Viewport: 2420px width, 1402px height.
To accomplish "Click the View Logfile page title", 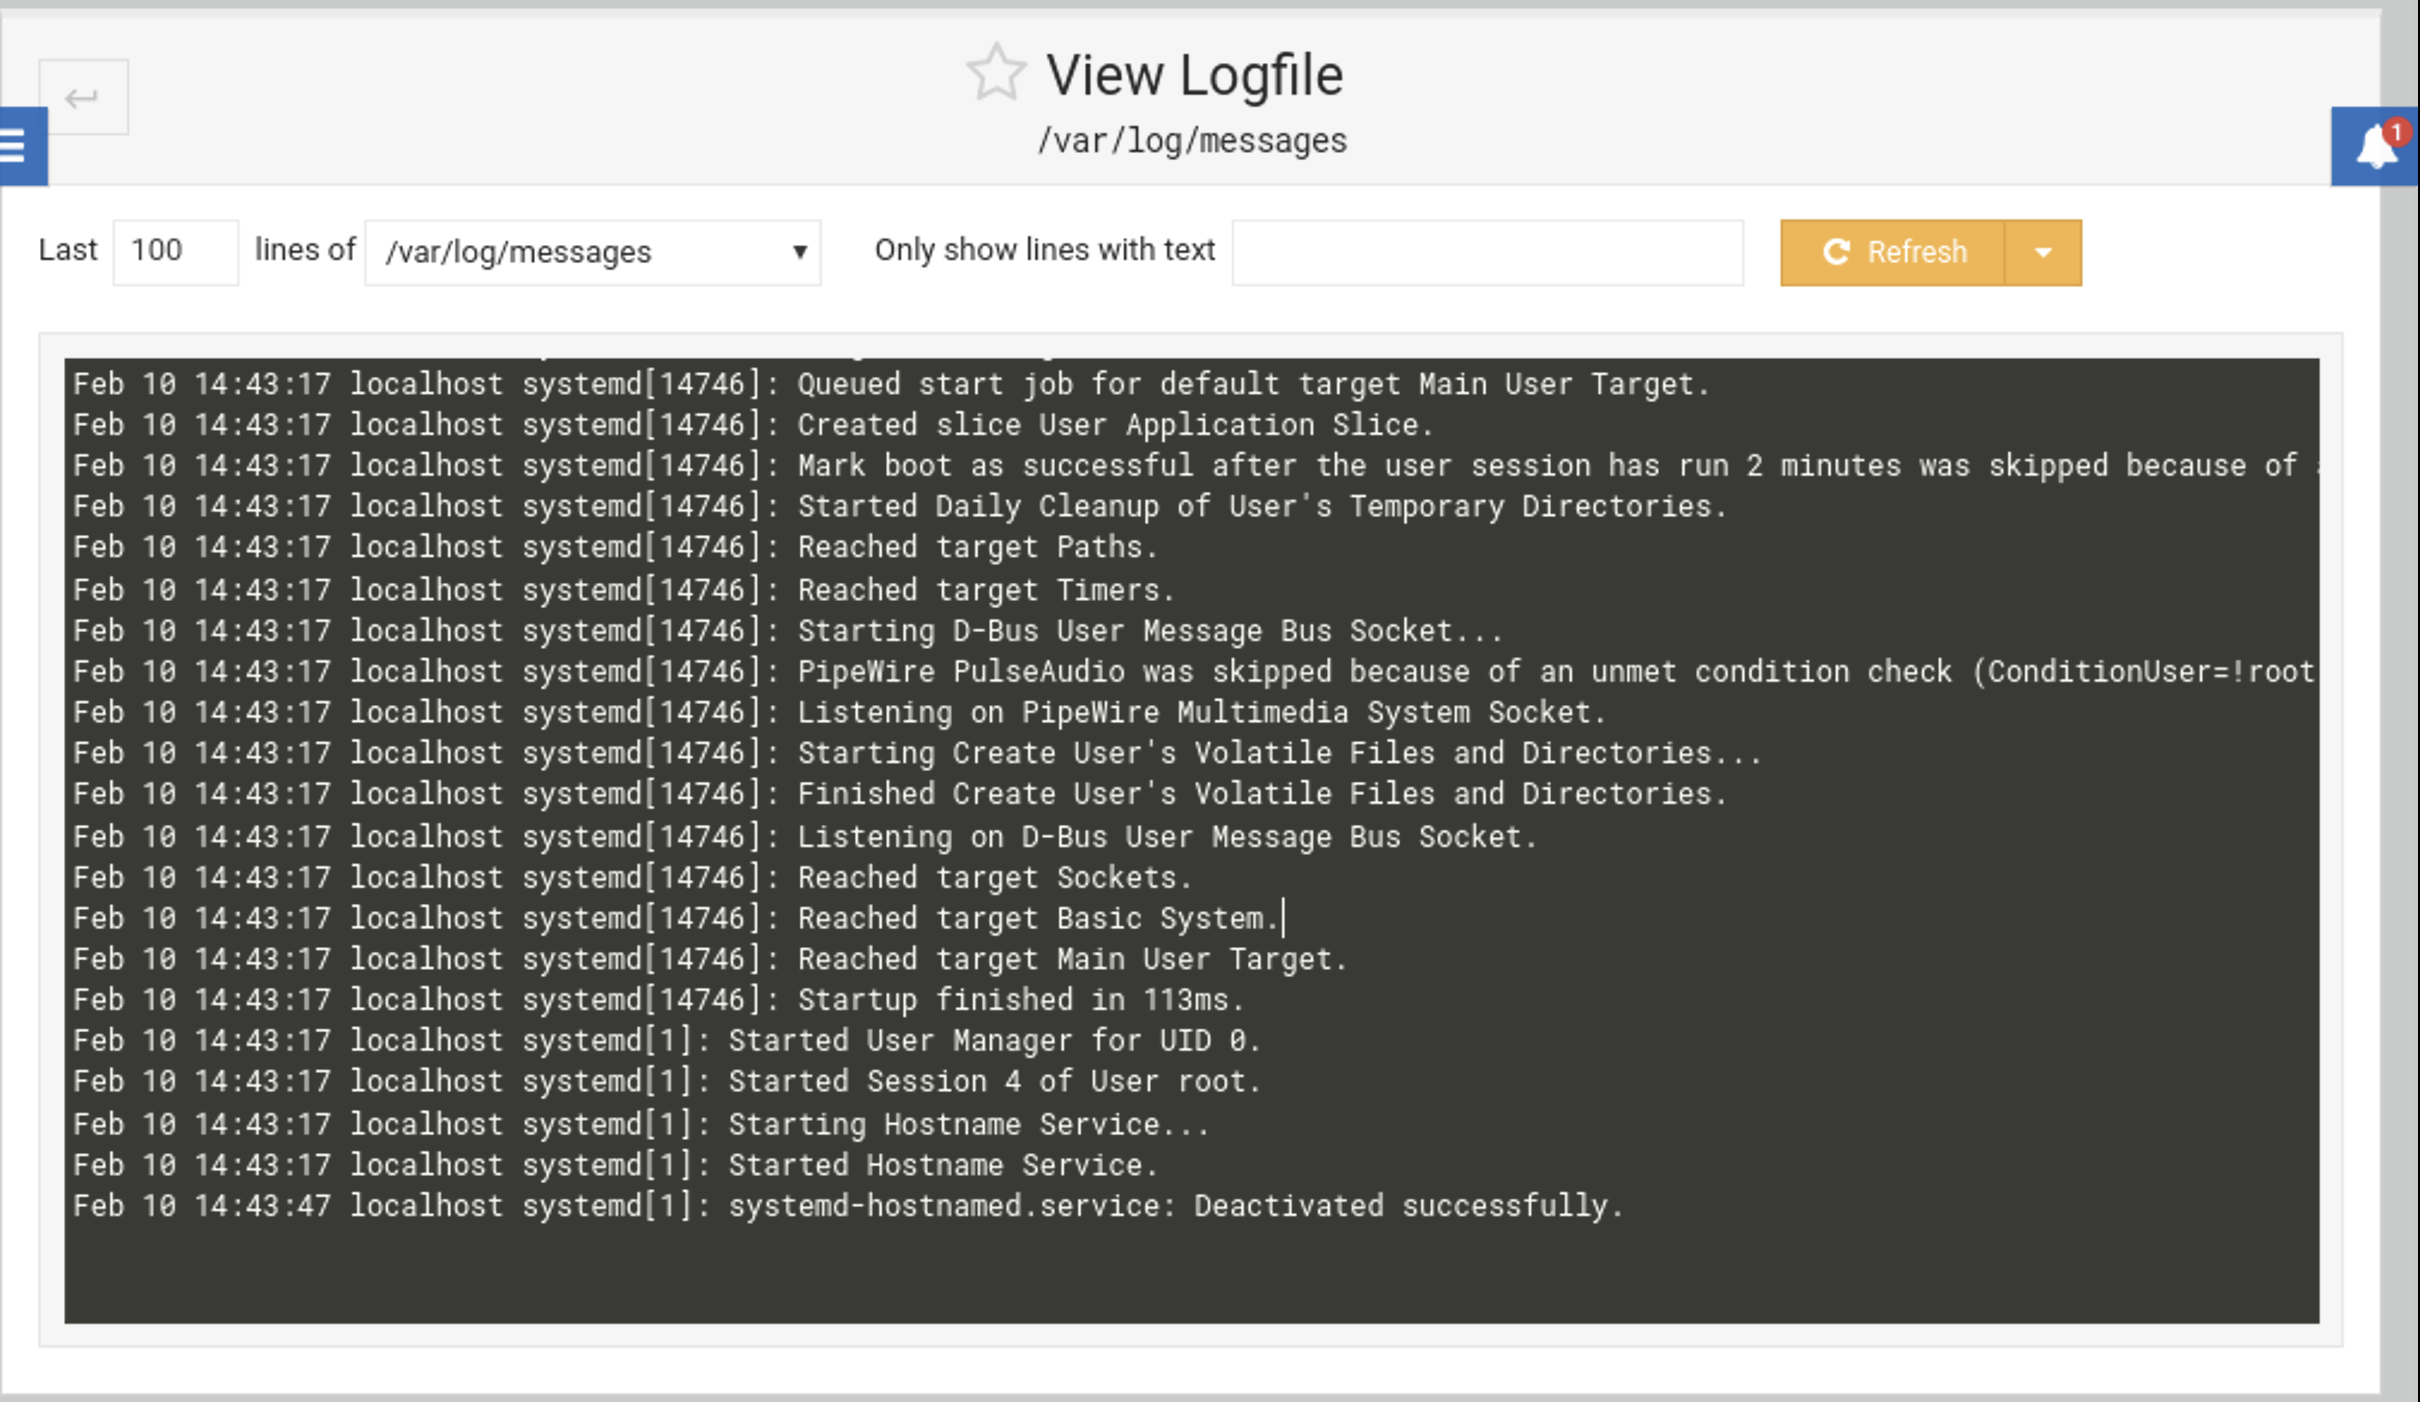I will [1193, 75].
